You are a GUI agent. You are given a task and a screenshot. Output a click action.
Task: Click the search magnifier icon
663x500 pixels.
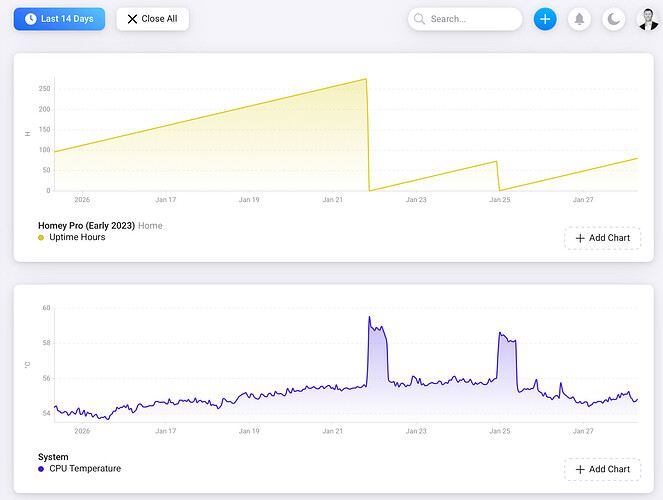pyautogui.click(x=419, y=19)
